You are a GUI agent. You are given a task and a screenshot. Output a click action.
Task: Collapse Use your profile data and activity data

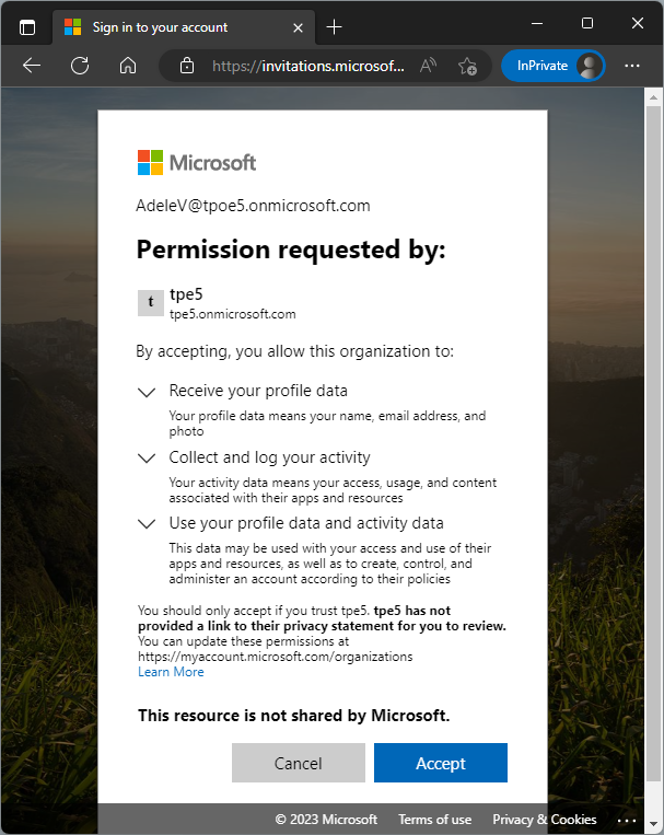(146, 522)
